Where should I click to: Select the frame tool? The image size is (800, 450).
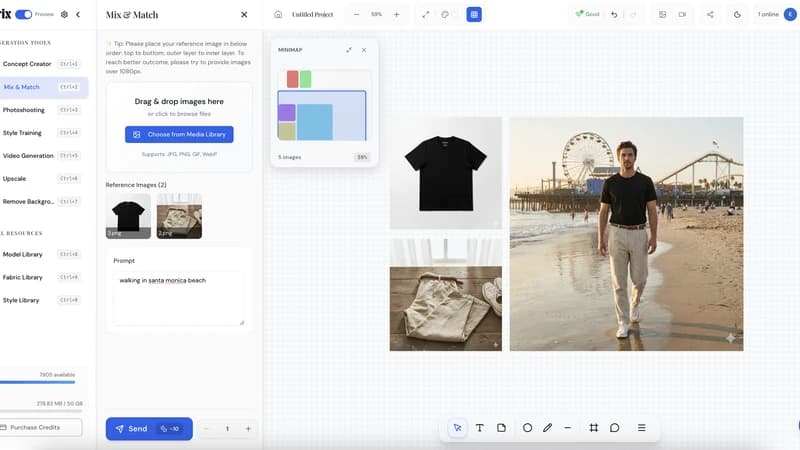click(x=593, y=428)
